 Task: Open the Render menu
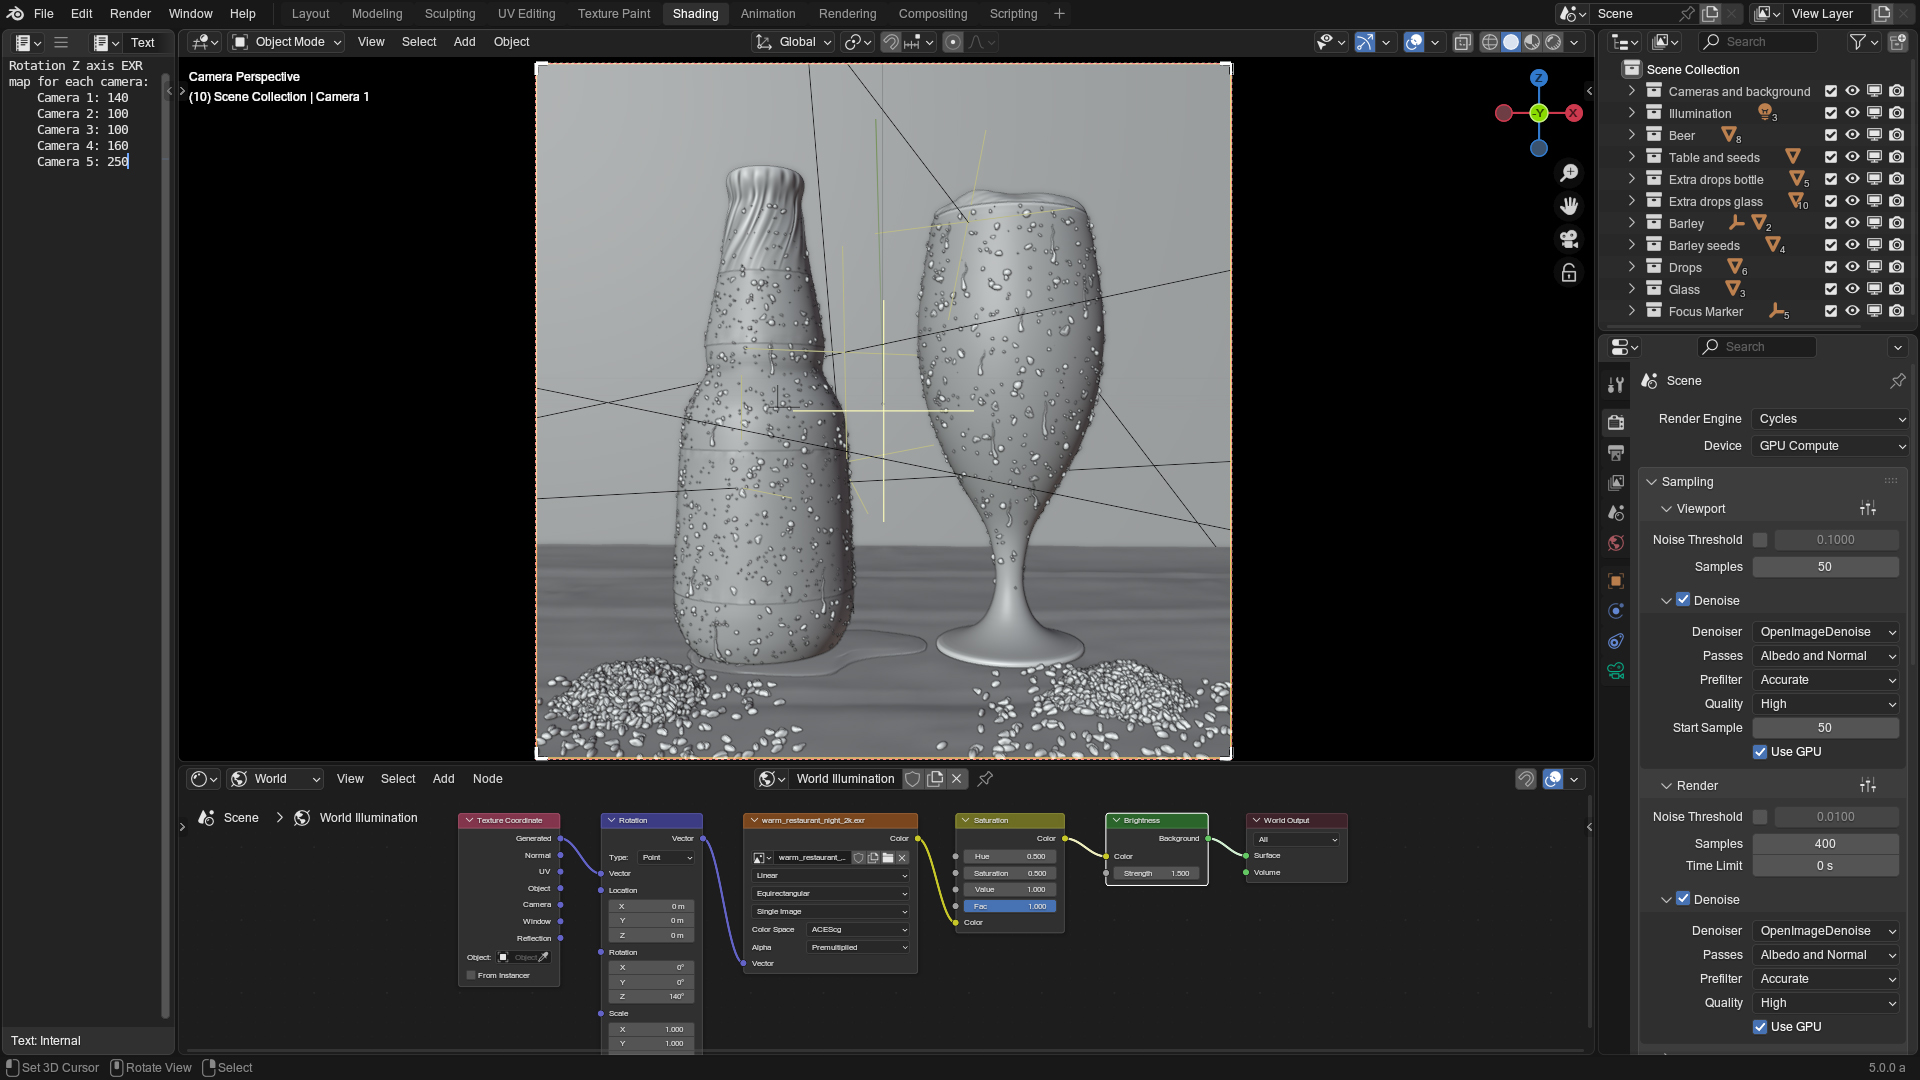tap(130, 14)
